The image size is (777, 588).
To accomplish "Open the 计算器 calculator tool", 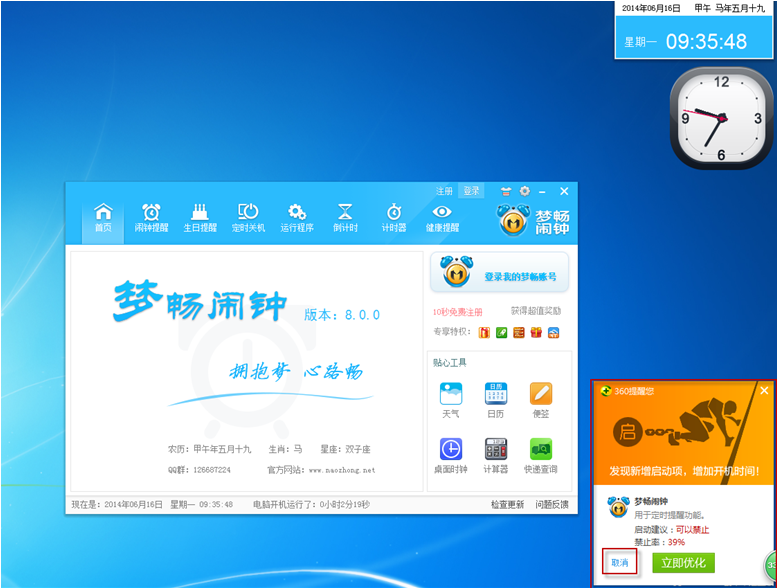I will [496, 456].
